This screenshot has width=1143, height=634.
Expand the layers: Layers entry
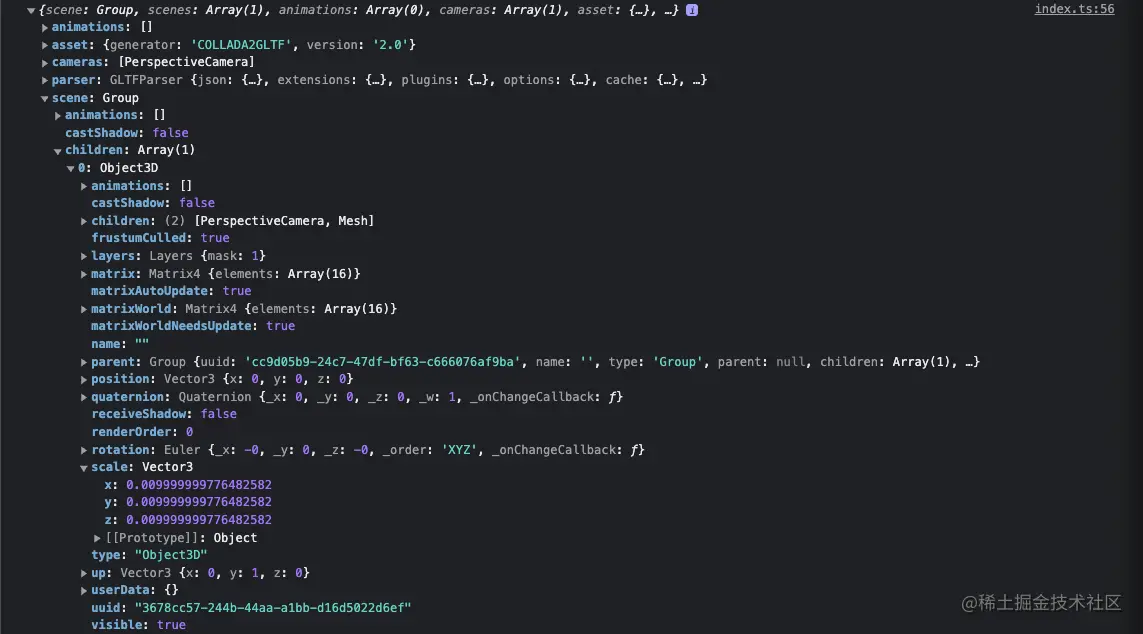coord(84,256)
